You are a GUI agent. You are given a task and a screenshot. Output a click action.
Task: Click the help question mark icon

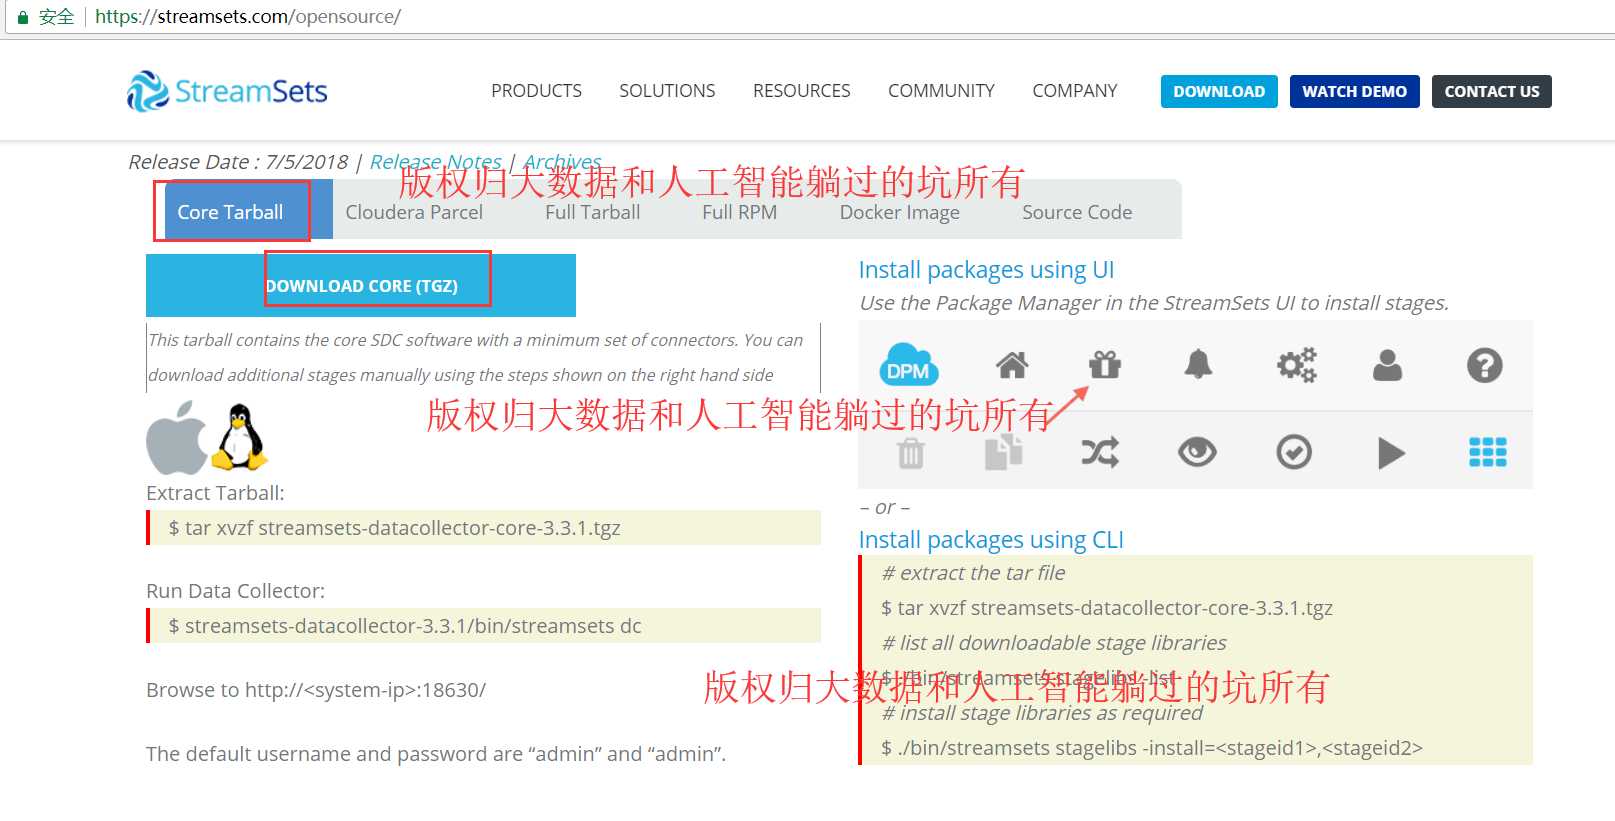pos(1484,365)
